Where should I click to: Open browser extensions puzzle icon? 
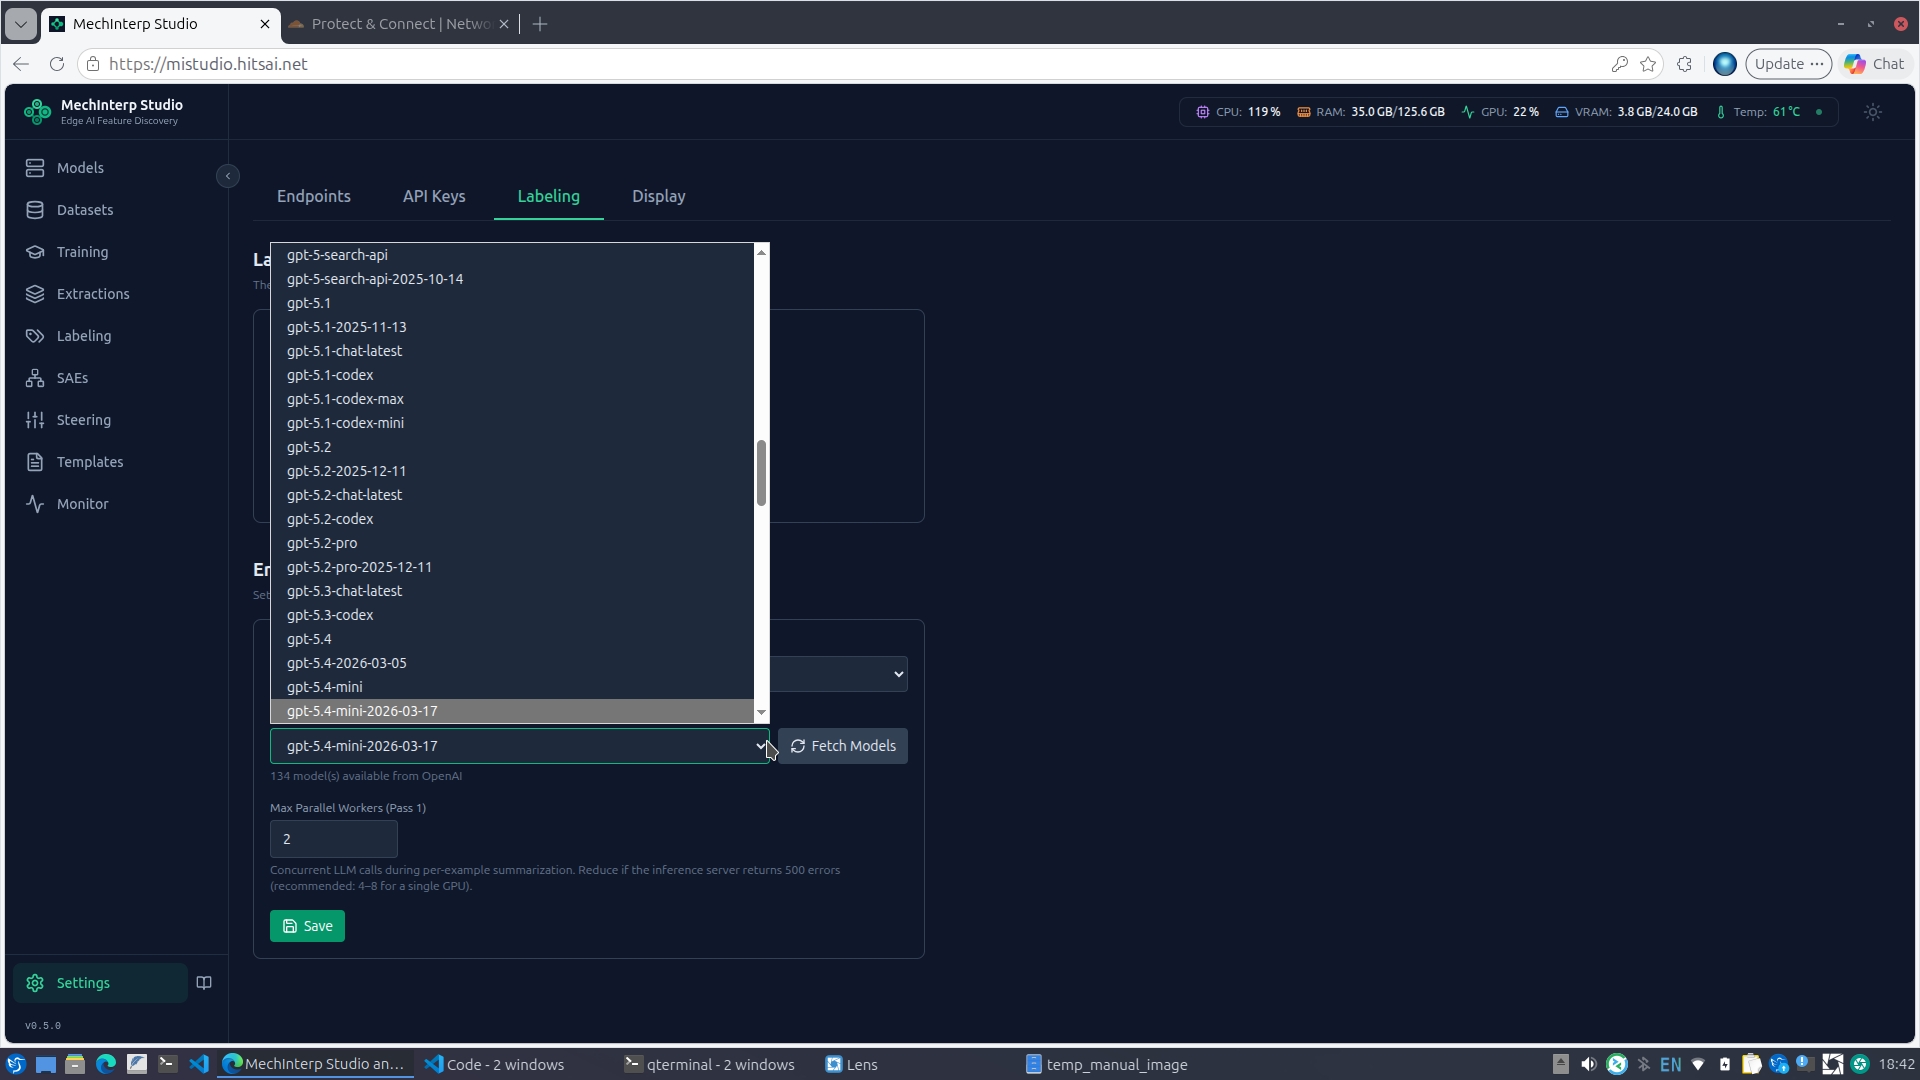pyautogui.click(x=1685, y=64)
